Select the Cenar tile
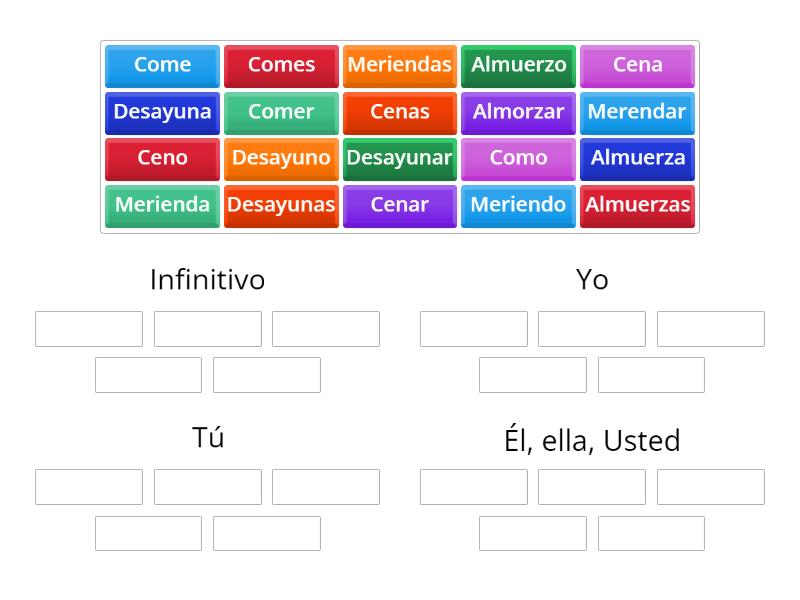The height and width of the screenshot is (600, 800). click(400, 205)
